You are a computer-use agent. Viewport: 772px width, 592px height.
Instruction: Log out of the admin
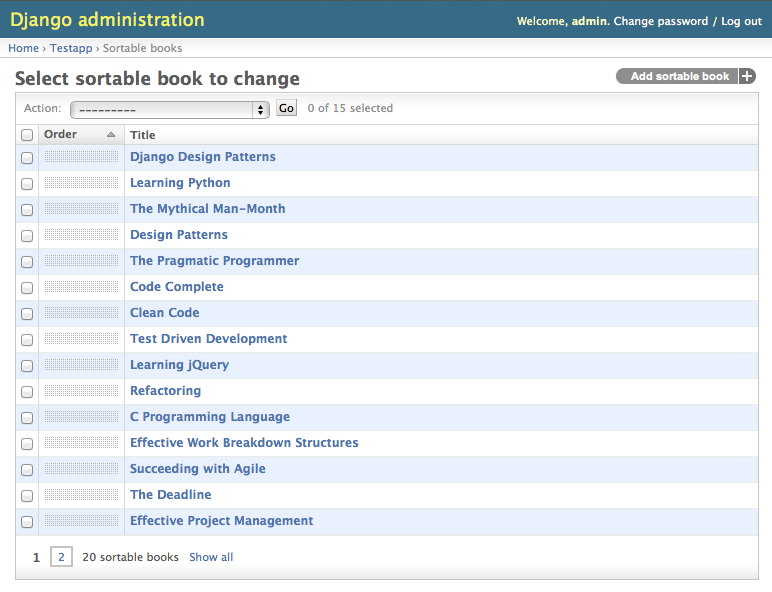741,21
